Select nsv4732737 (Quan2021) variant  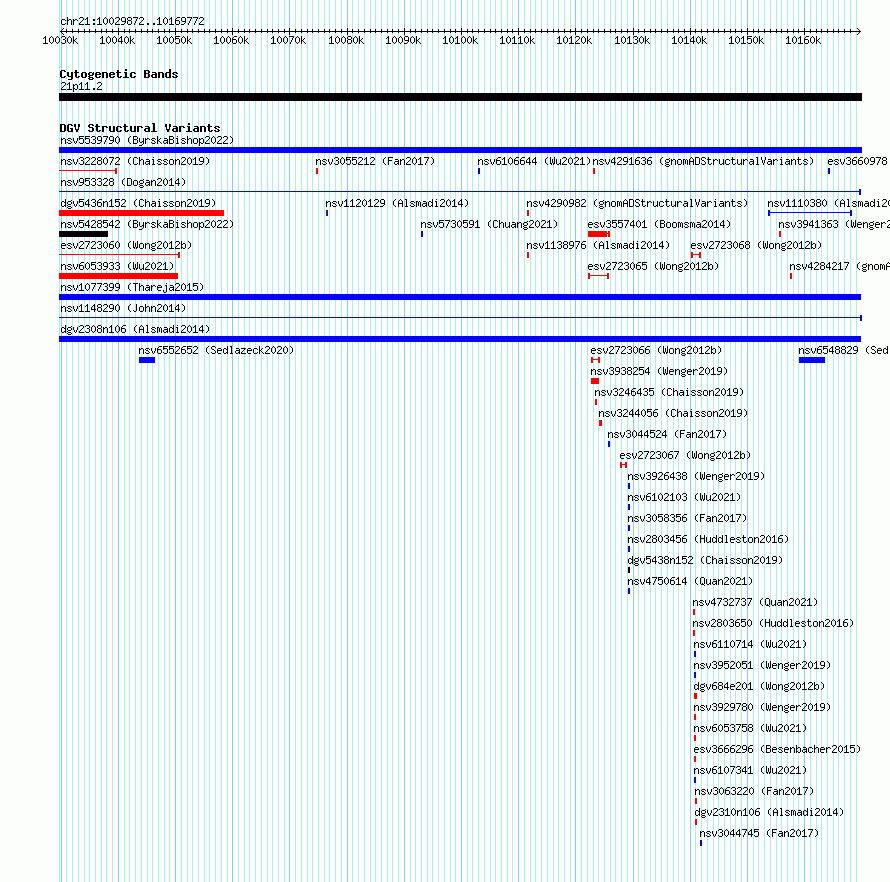pyautogui.click(x=755, y=602)
